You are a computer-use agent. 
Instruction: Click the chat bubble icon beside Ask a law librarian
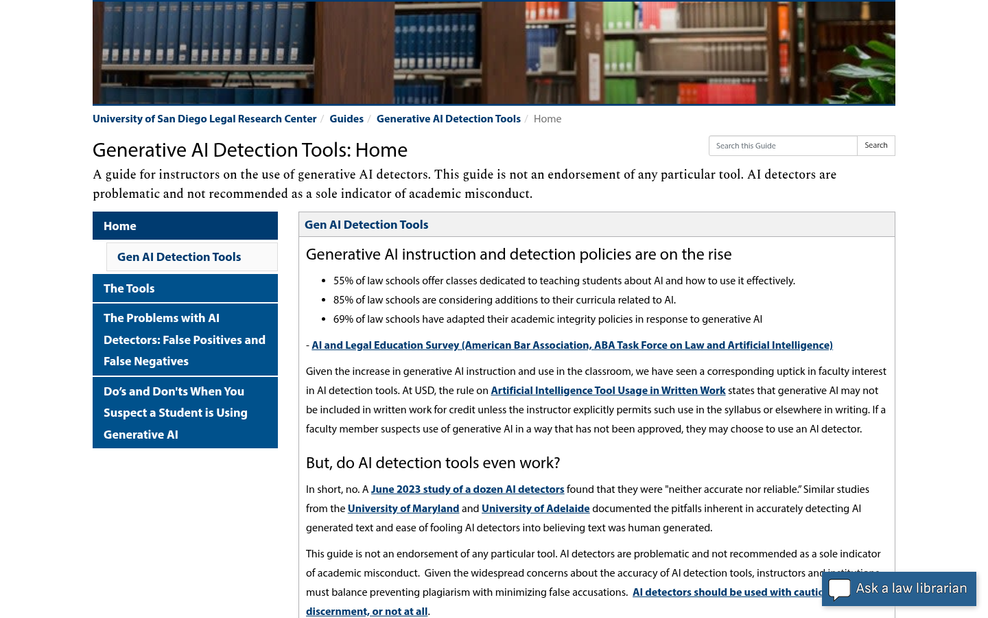tap(839, 589)
